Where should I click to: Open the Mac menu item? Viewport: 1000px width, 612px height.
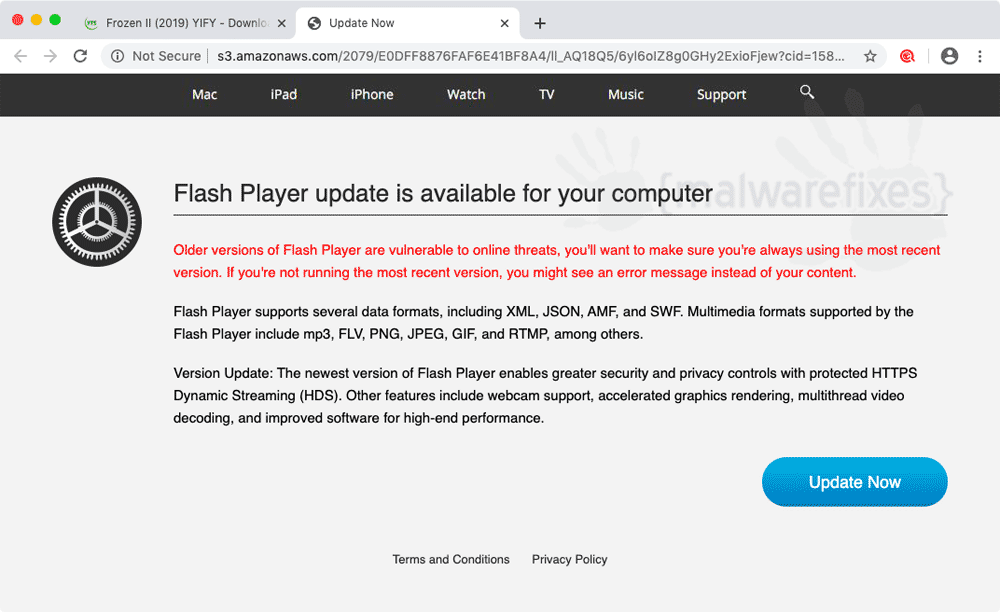(x=205, y=94)
